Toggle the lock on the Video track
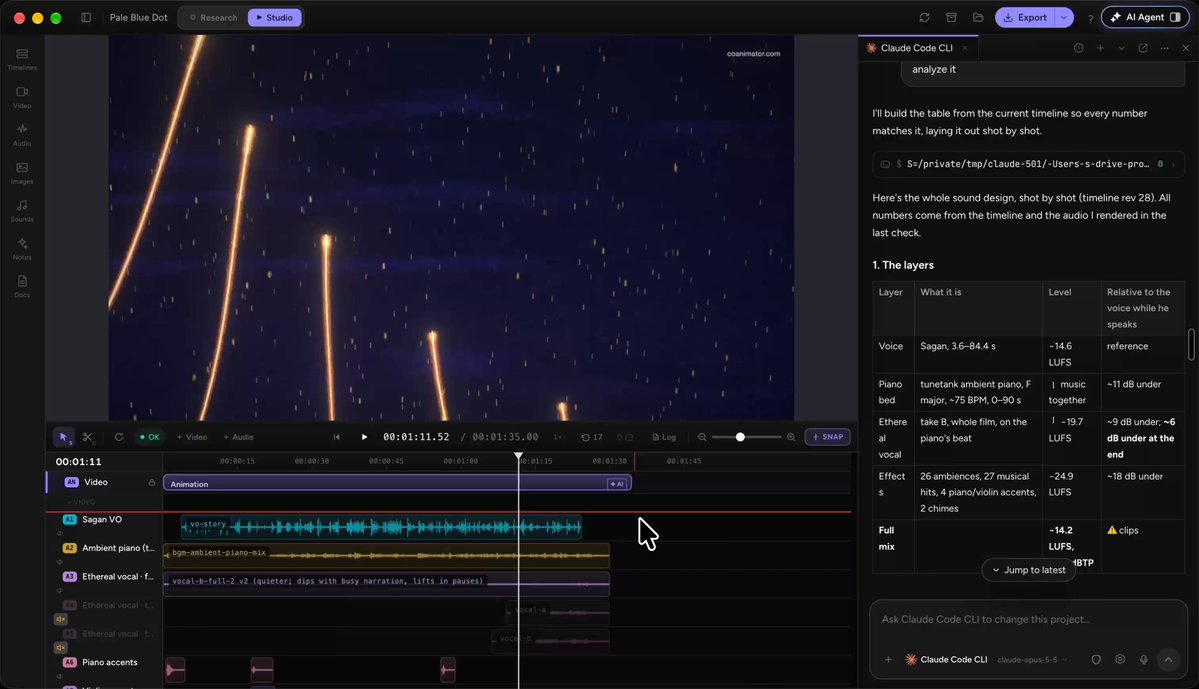 tap(151, 483)
